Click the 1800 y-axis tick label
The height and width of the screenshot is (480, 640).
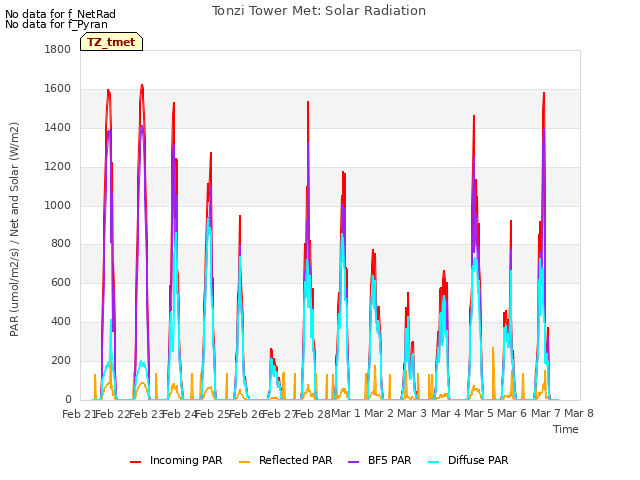(x=58, y=49)
